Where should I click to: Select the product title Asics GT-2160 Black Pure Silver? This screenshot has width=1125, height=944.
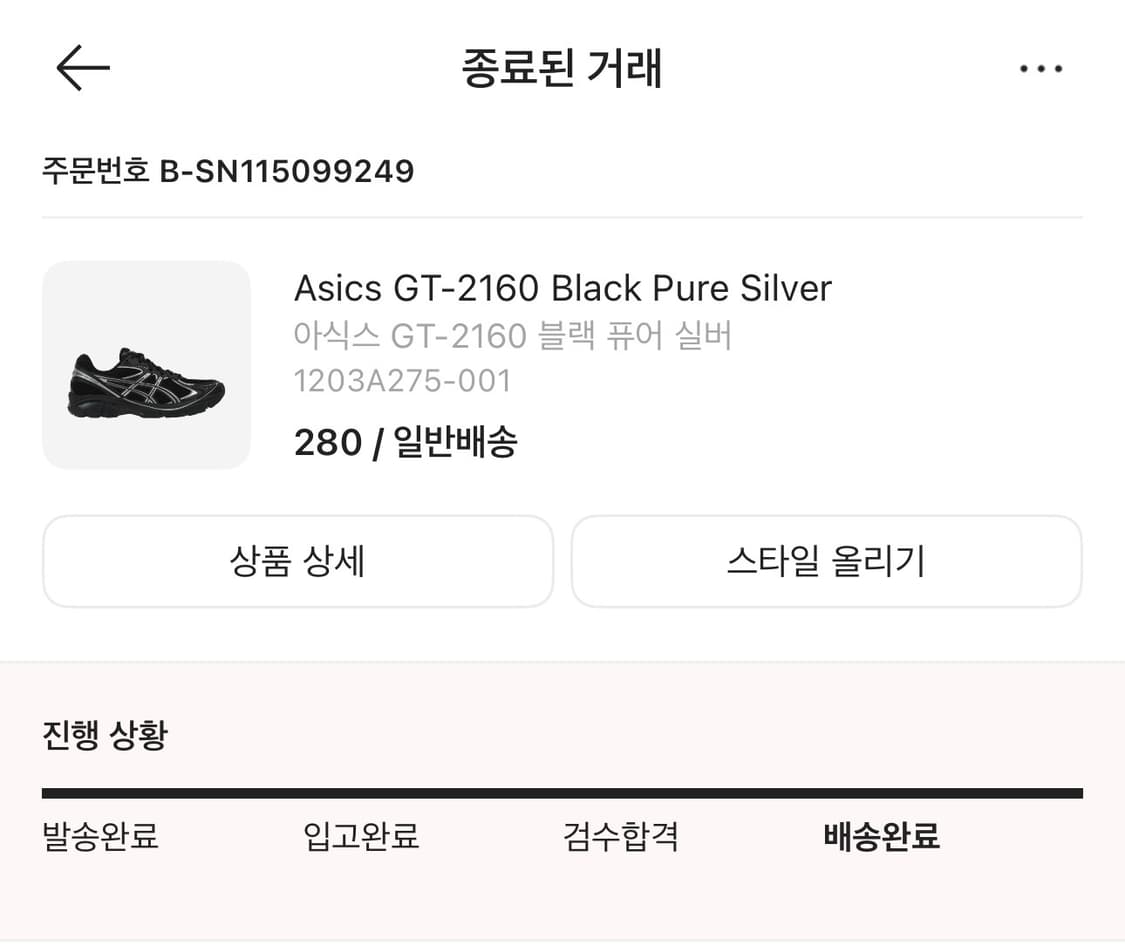pos(562,288)
